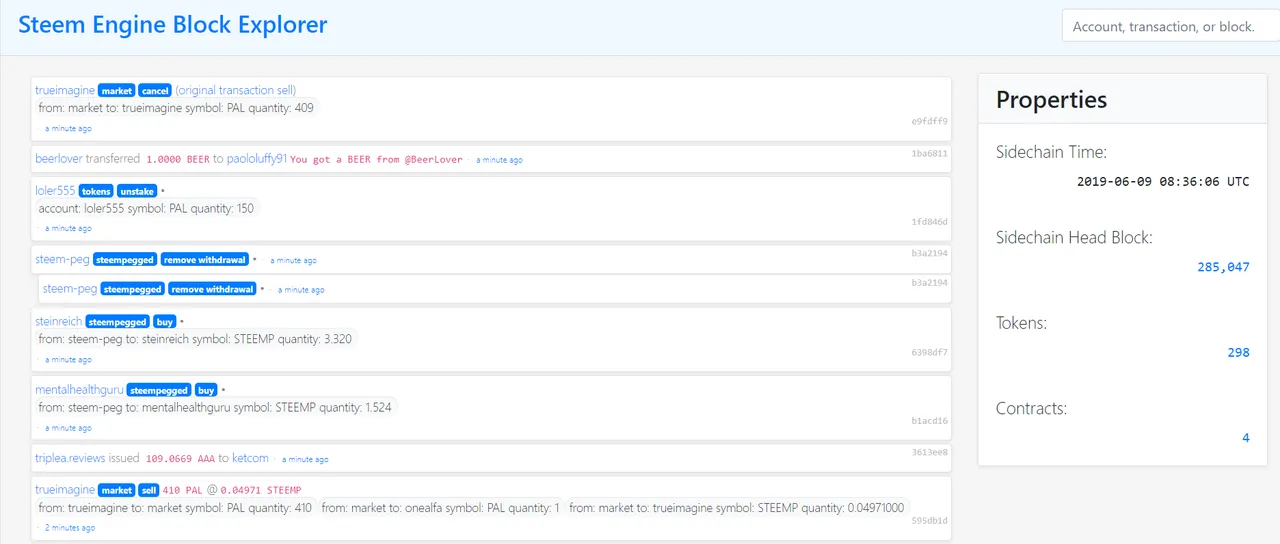
Task: Open mentalhealthguru account link
Action: (79, 389)
